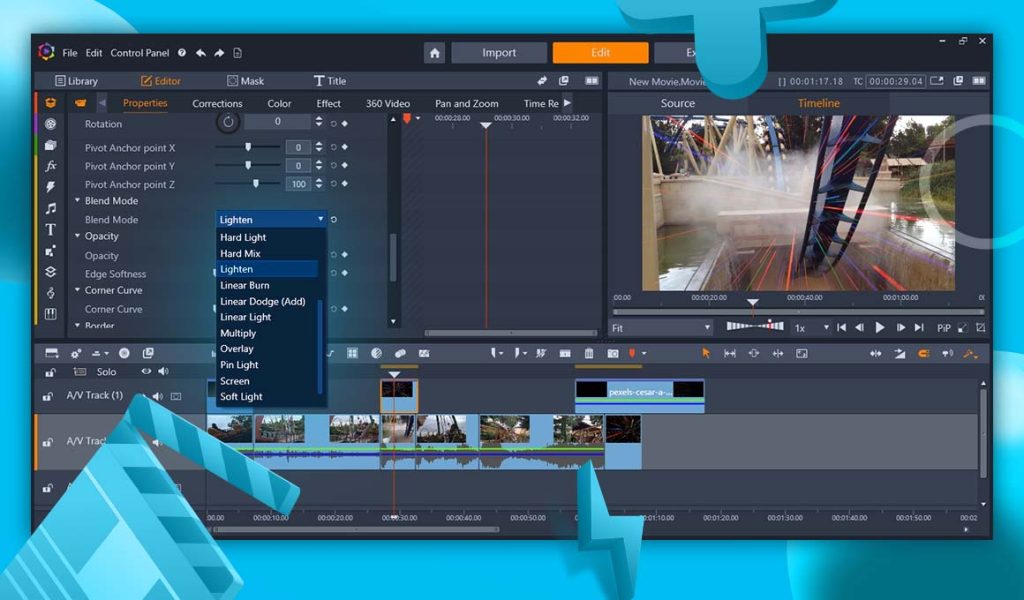Image resolution: width=1024 pixels, height=600 pixels.
Task: Click the shuttle jog slider in the preview controls
Action: (x=755, y=325)
